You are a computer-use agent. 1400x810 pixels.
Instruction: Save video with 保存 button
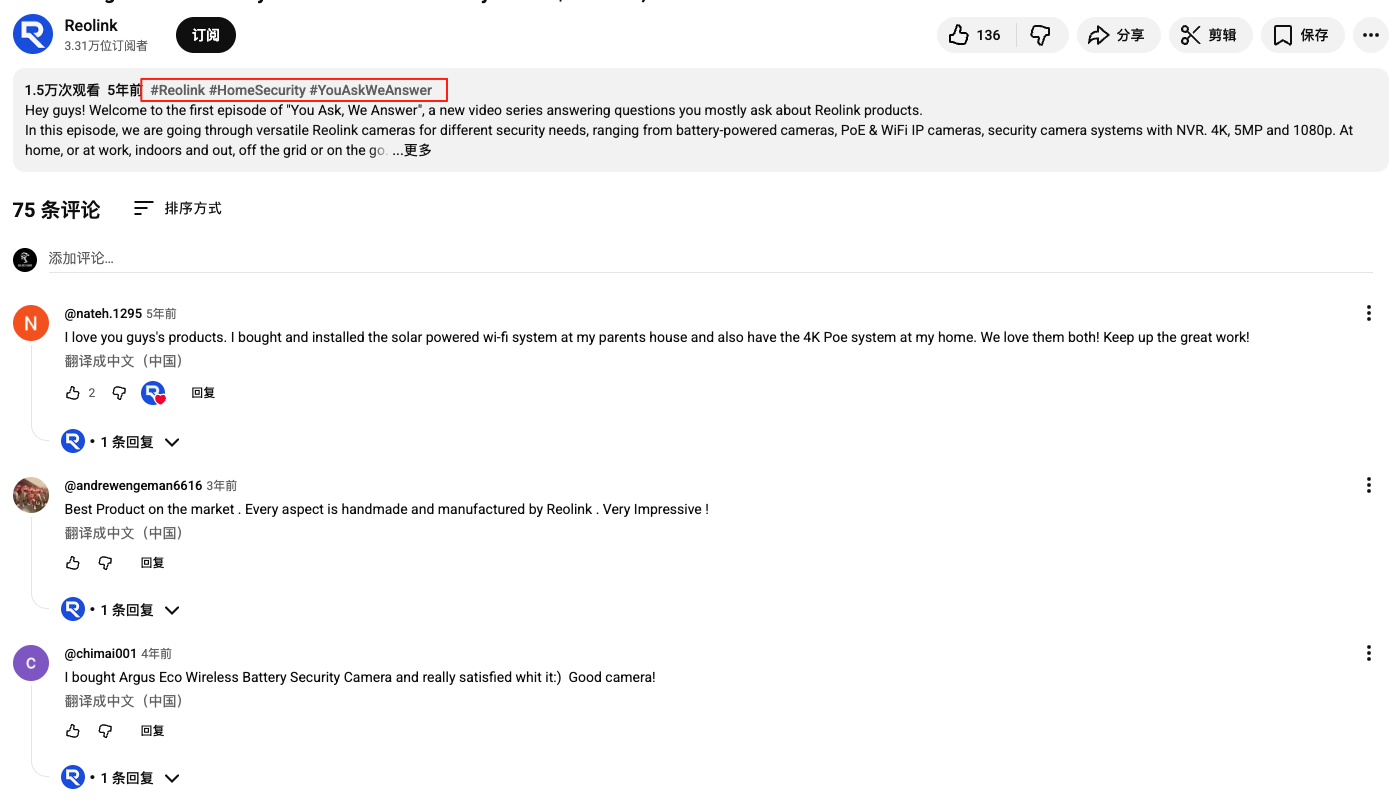click(1302, 35)
